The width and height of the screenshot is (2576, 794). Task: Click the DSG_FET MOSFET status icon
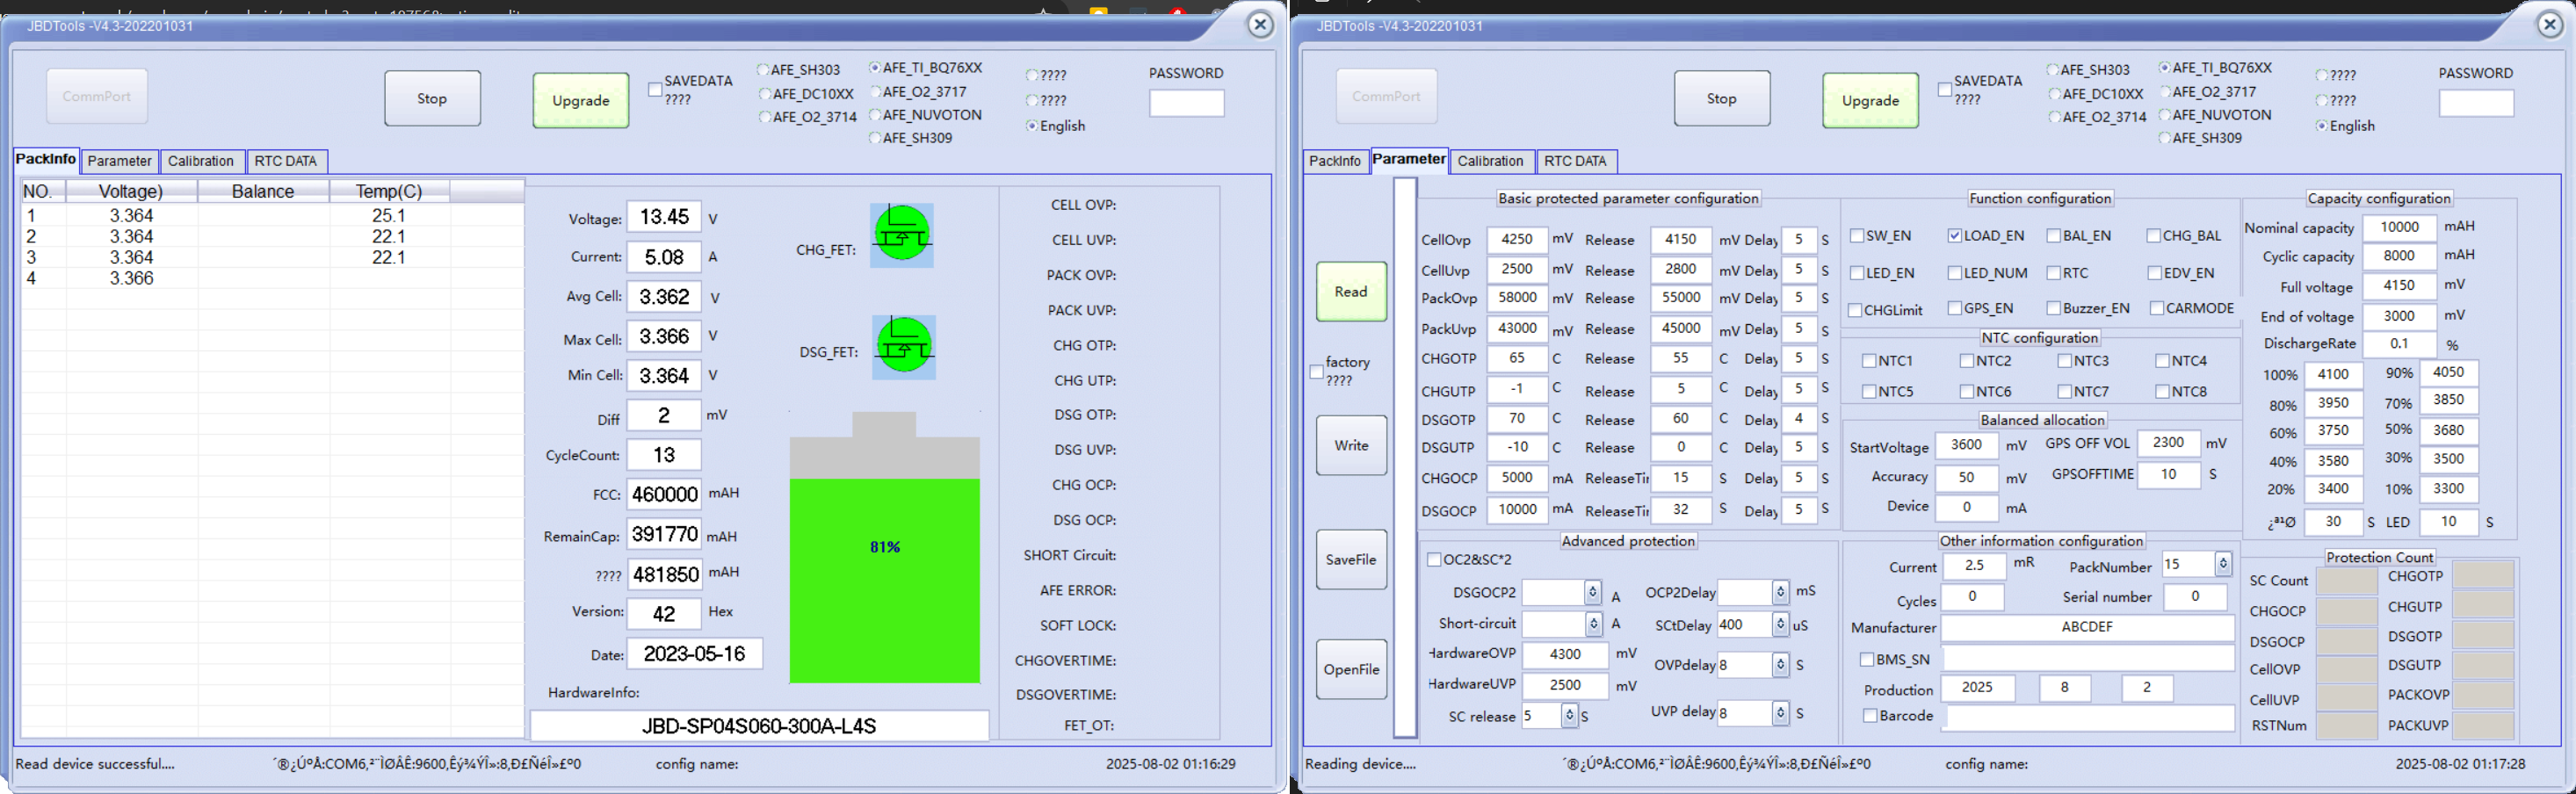[x=903, y=347]
